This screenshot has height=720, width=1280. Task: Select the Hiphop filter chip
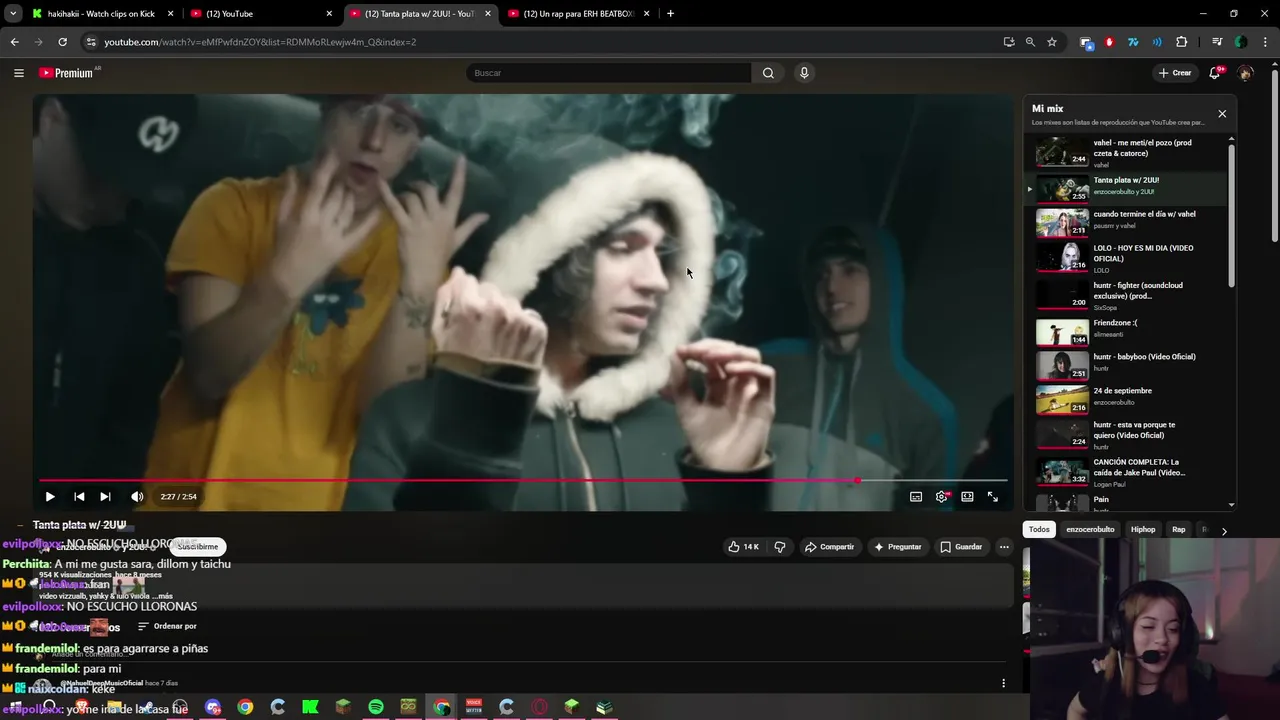tap(1143, 530)
